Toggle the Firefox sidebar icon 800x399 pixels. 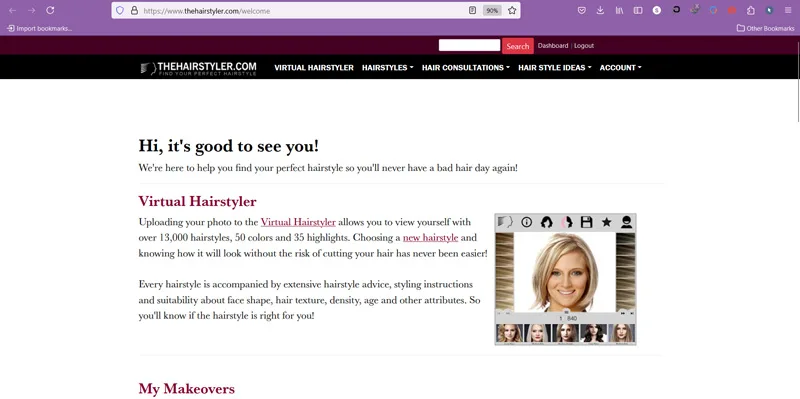click(x=638, y=10)
